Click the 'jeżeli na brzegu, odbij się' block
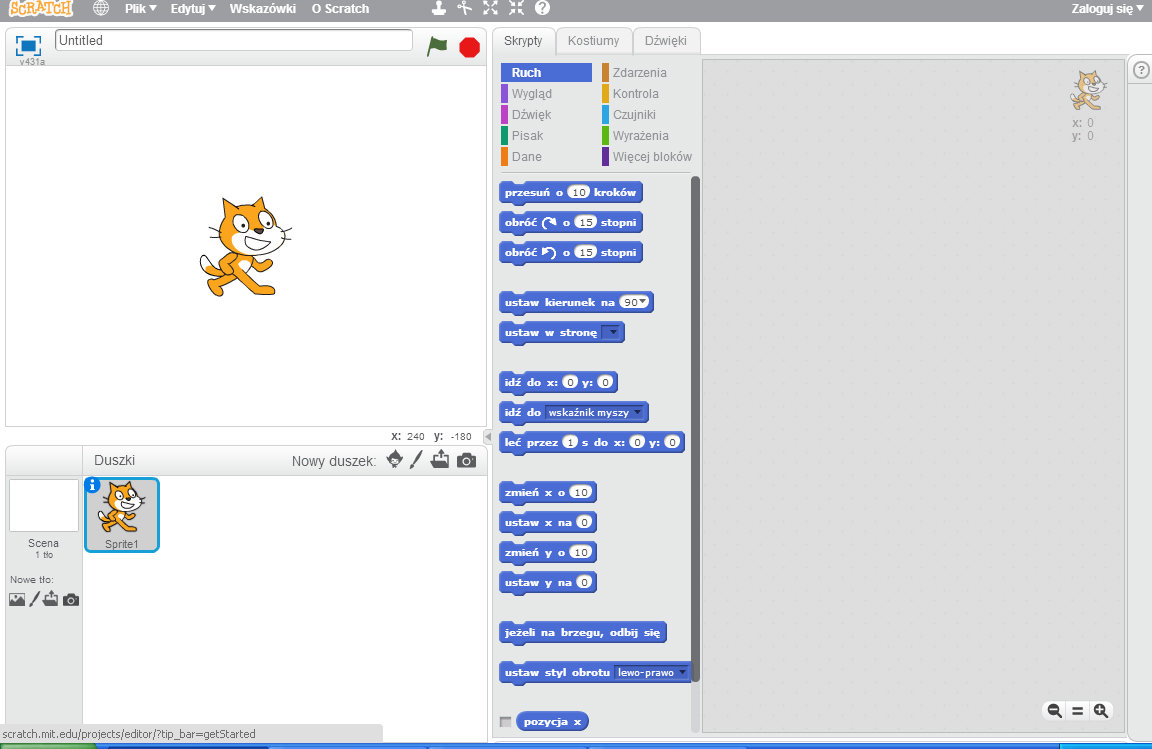 tap(583, 632)
